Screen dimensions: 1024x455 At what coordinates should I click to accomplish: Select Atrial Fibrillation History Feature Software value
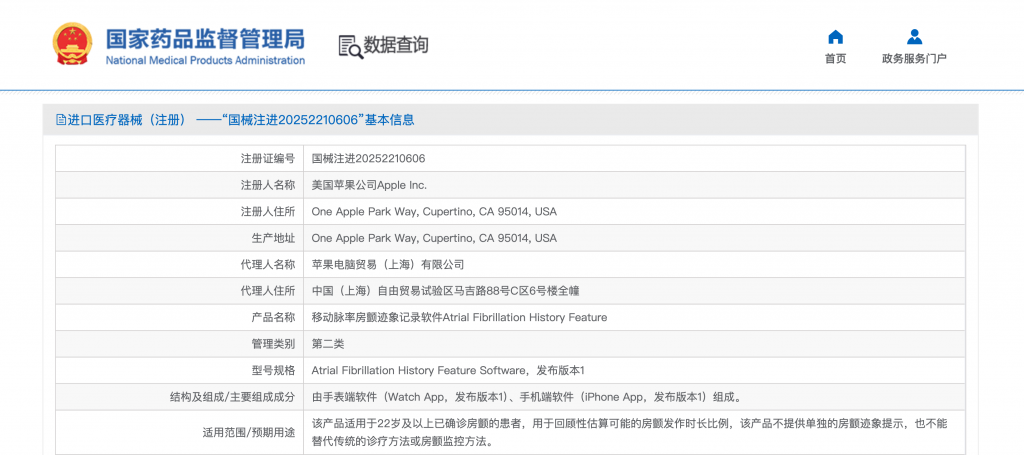448,370
